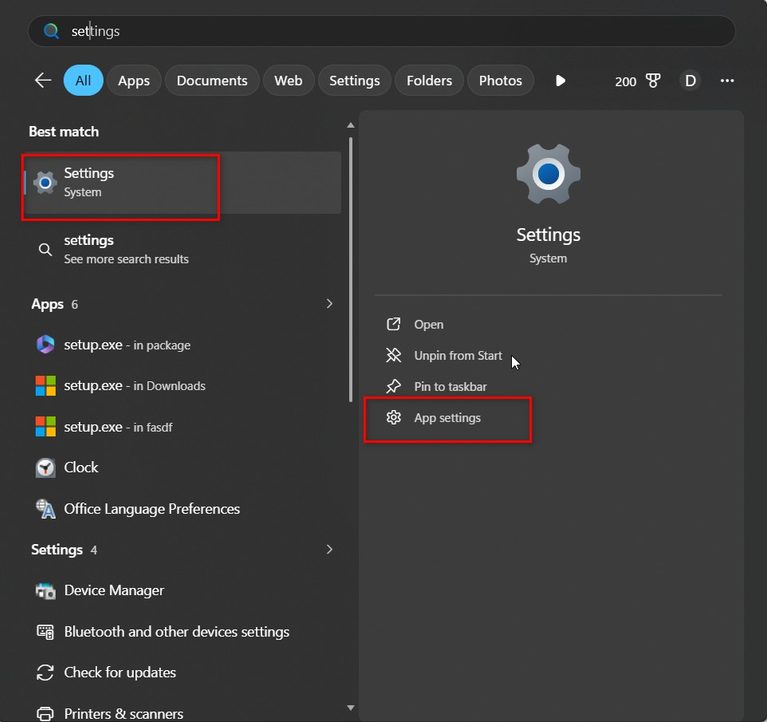This screenshot has width=767, height=722.
Task: Click the setup.exe in package icon
Action: (45, 344)
